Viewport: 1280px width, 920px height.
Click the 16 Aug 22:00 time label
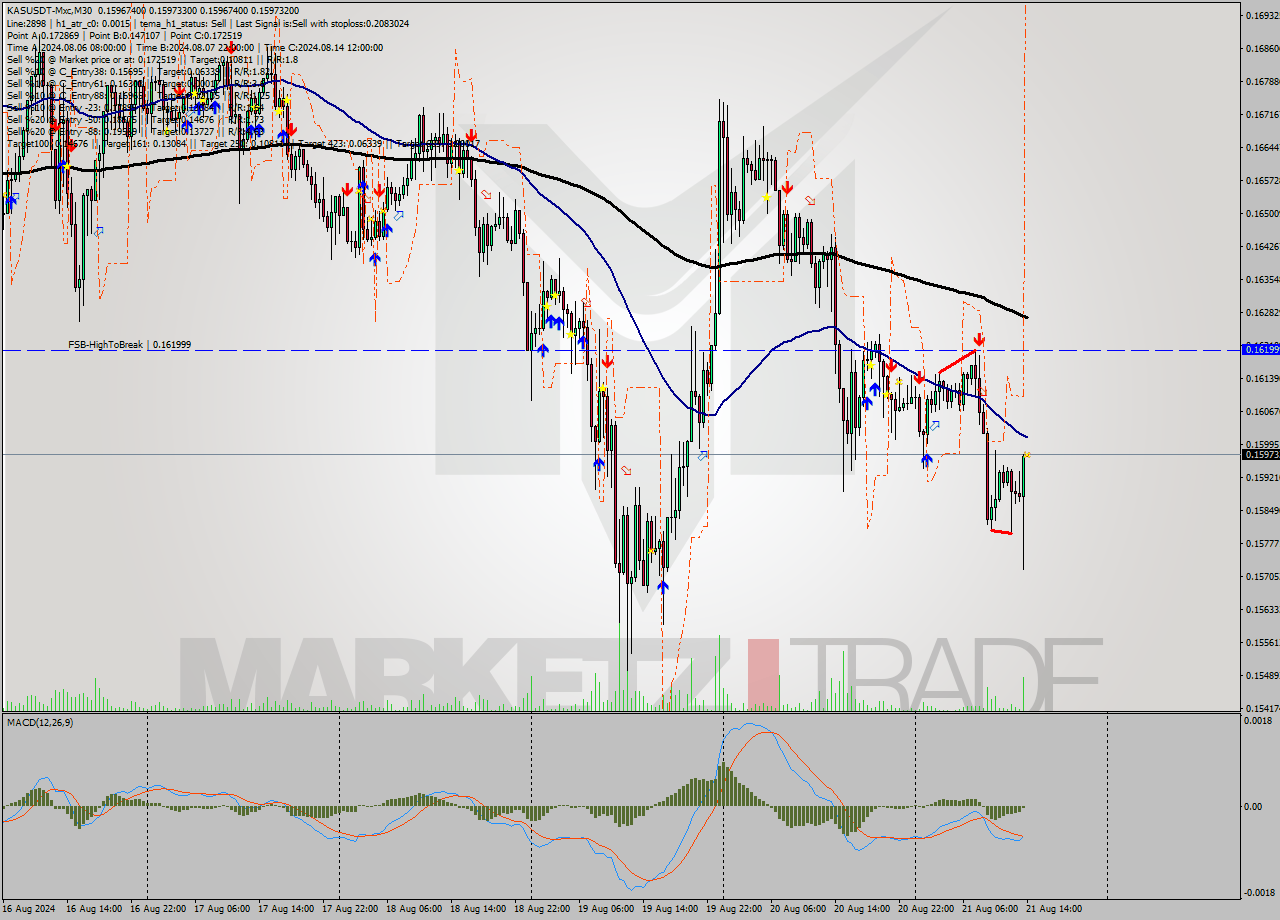tap(157, 909)
